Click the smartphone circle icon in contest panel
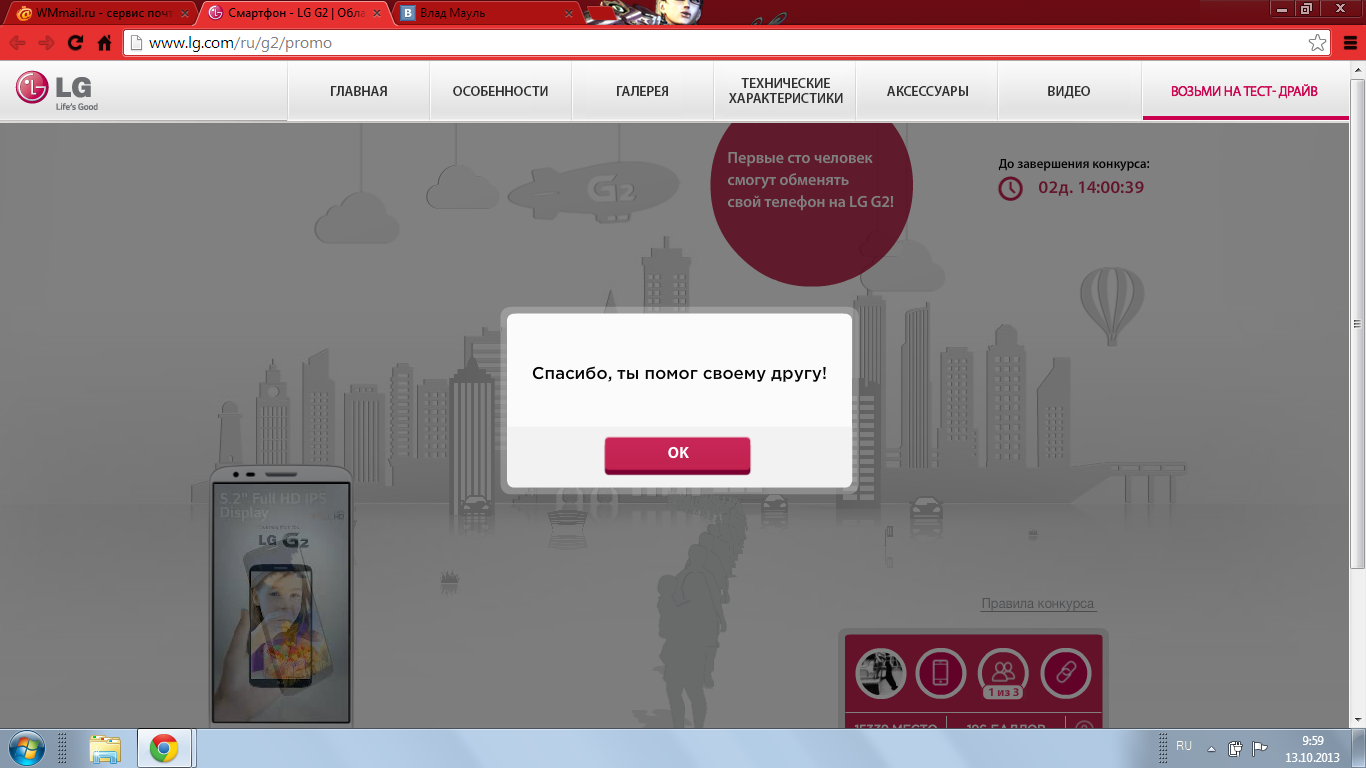Image resolution: width=1366 pixels, height=768 pixels. (x=940, y=673)
